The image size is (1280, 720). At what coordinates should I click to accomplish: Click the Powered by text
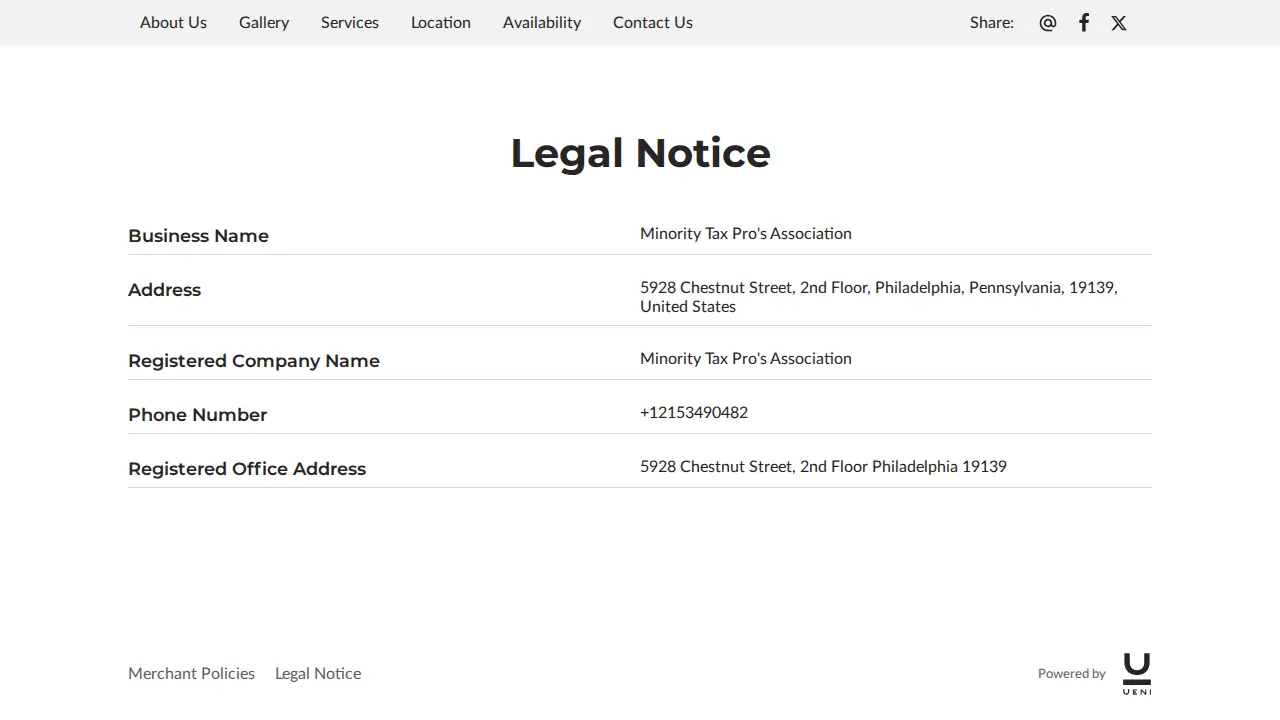1072,673
